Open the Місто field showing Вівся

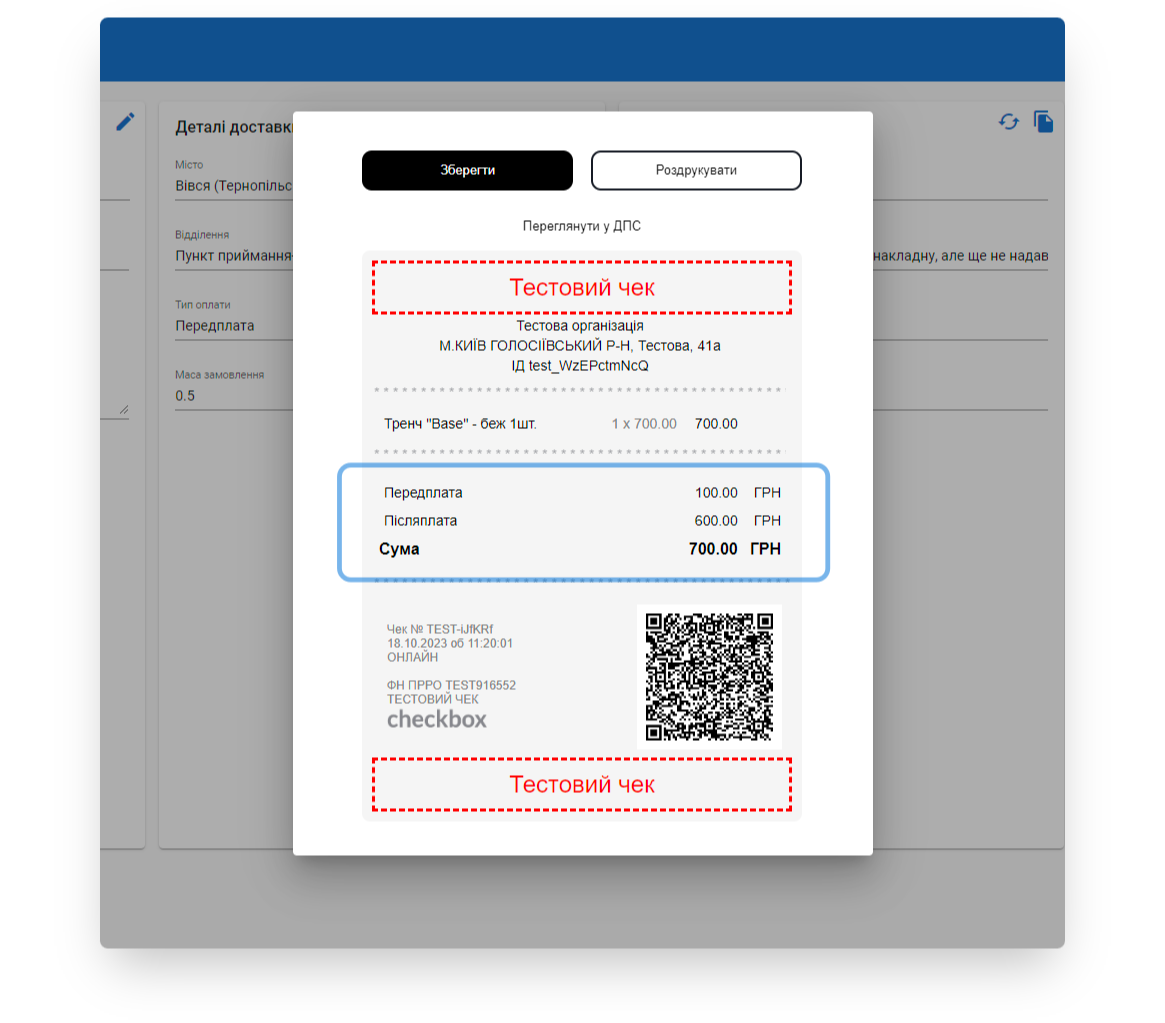click(232, 186)
